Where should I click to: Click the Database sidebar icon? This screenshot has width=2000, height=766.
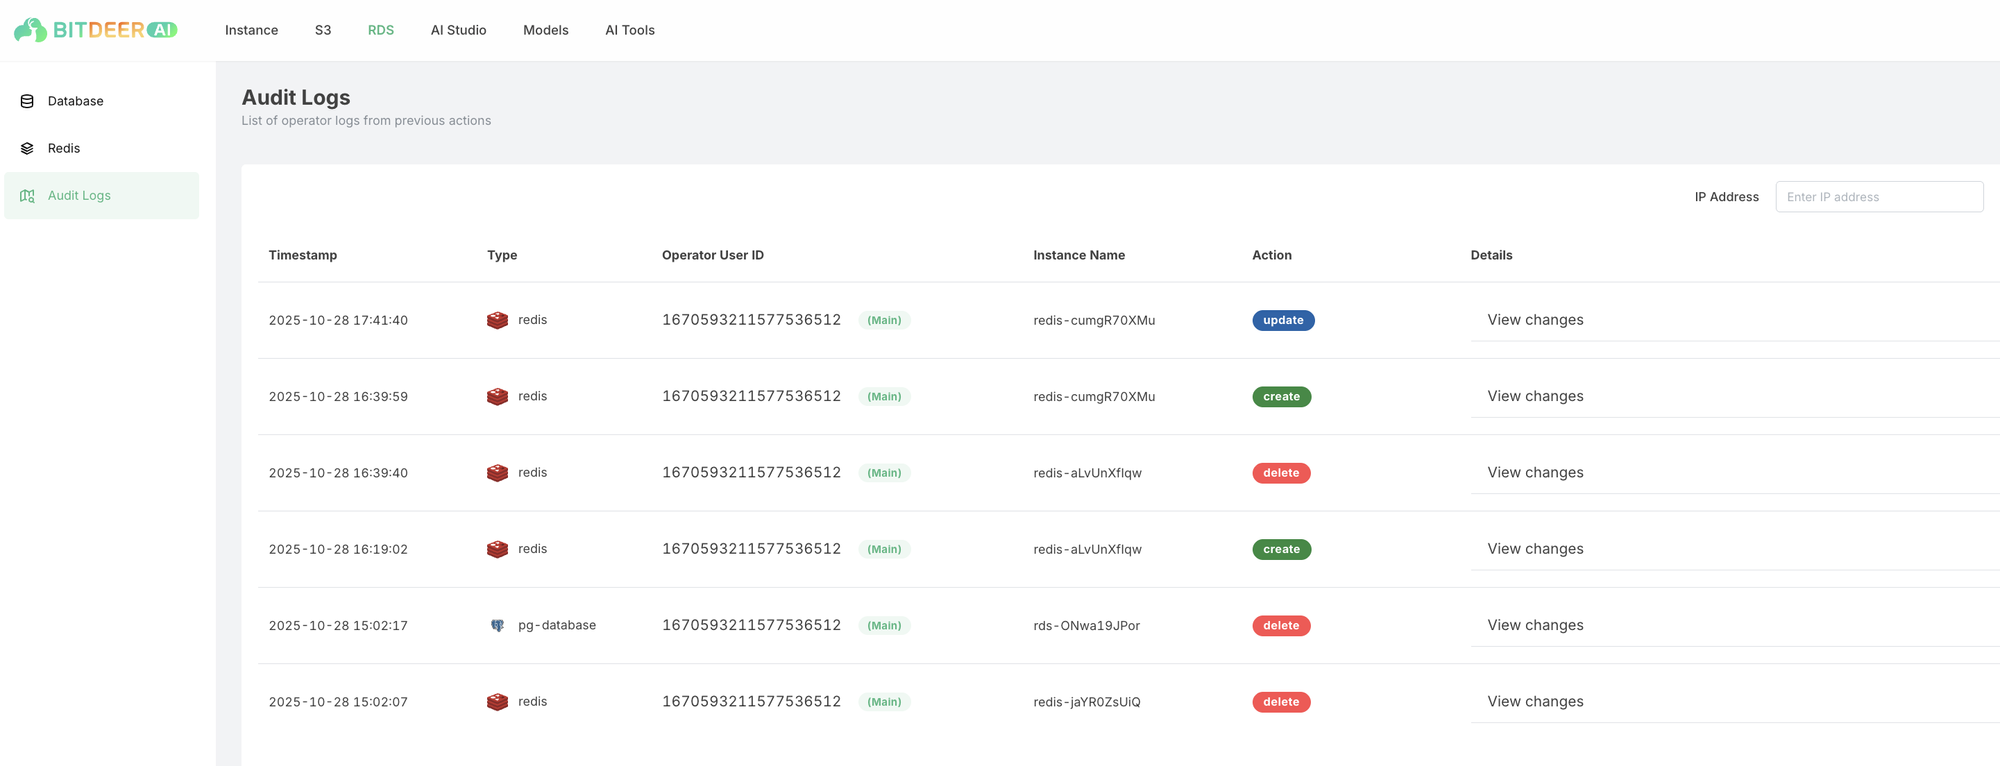(x=27, y=101)
